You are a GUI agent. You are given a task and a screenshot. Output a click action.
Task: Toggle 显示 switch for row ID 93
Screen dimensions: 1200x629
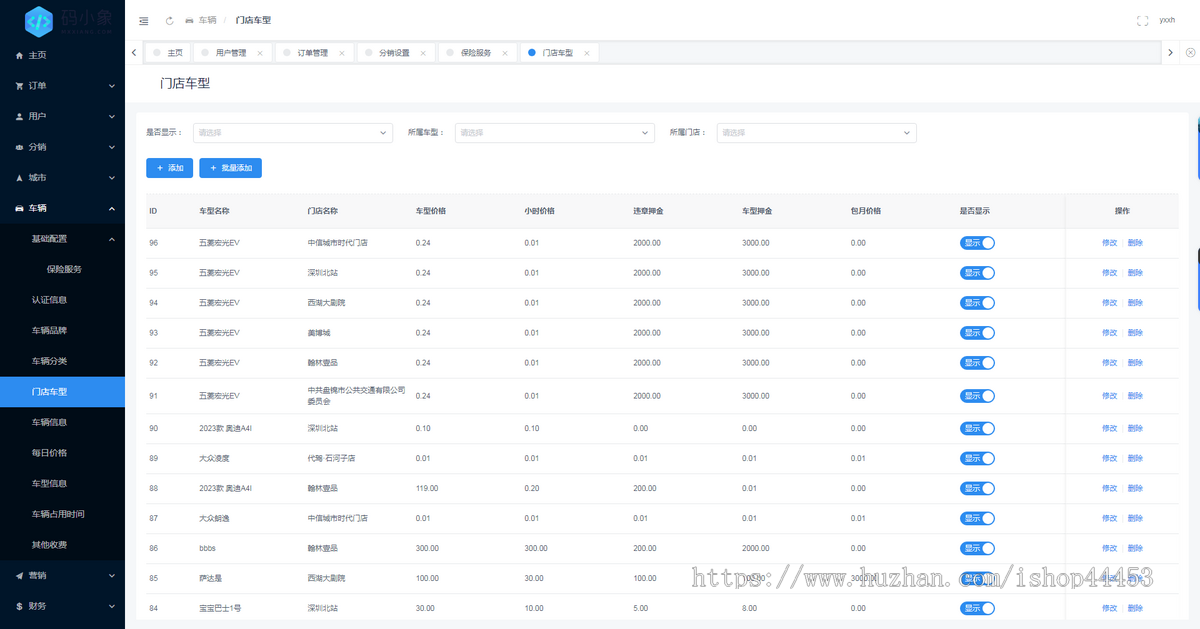tap(977, 333)
